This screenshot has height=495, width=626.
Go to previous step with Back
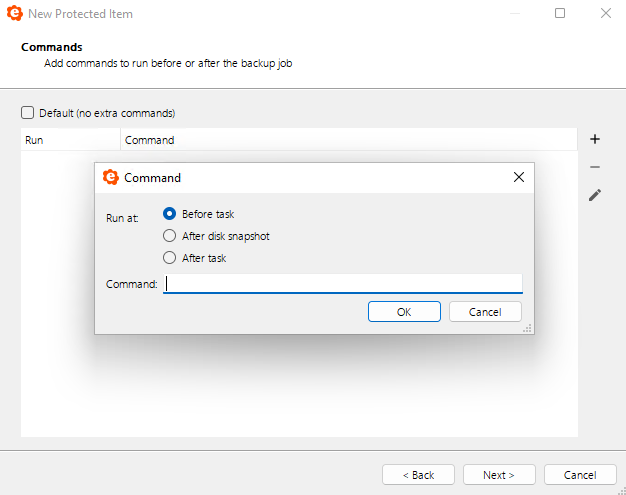(418, 475)
